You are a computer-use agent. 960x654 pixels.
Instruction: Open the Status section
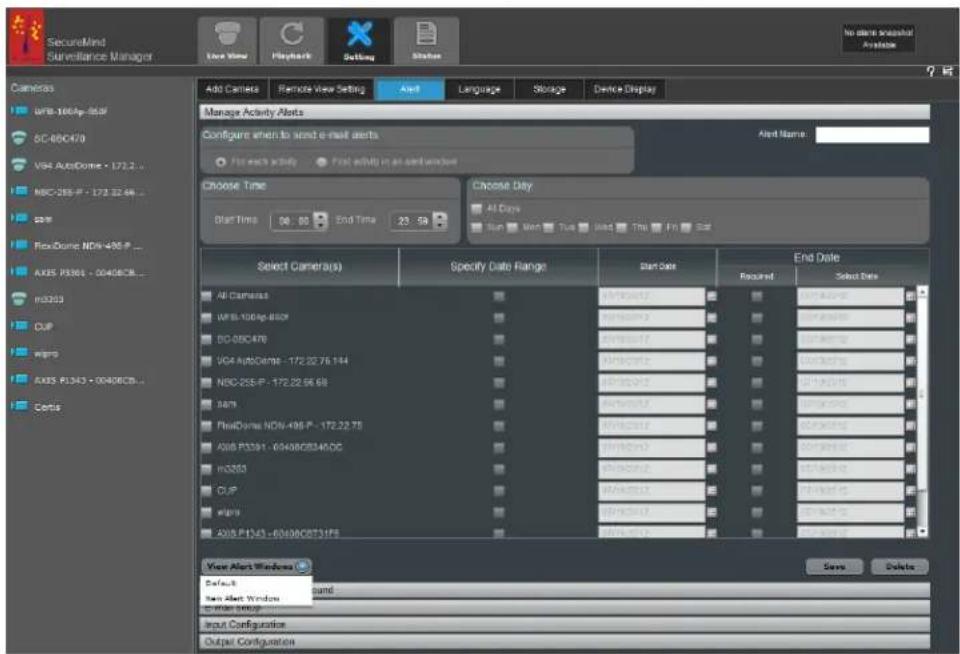tap(426, 40)
